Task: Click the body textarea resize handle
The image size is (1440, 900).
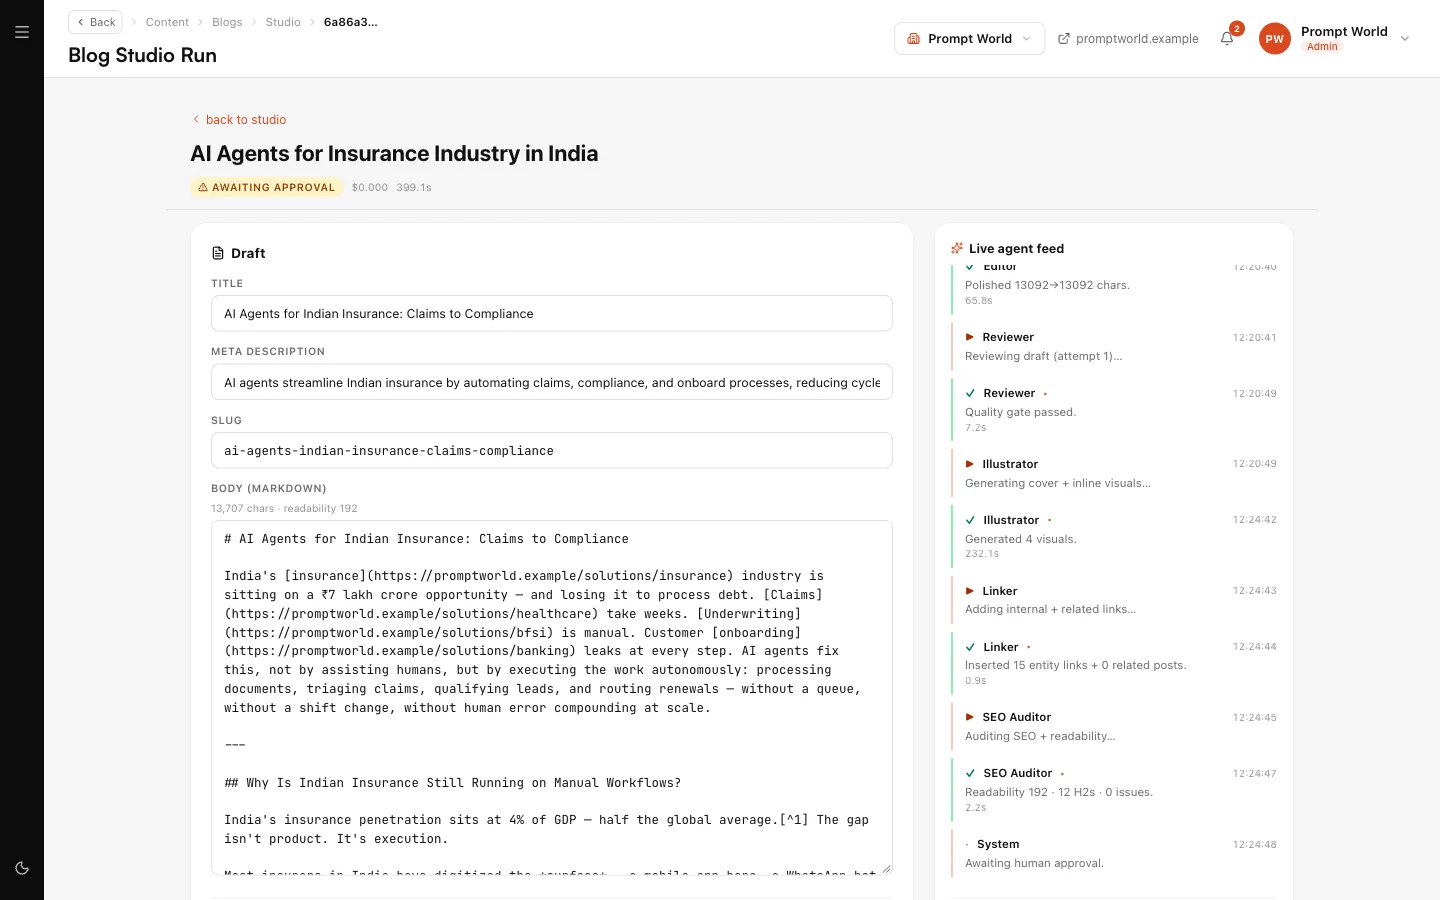Action: coord(886,869)
